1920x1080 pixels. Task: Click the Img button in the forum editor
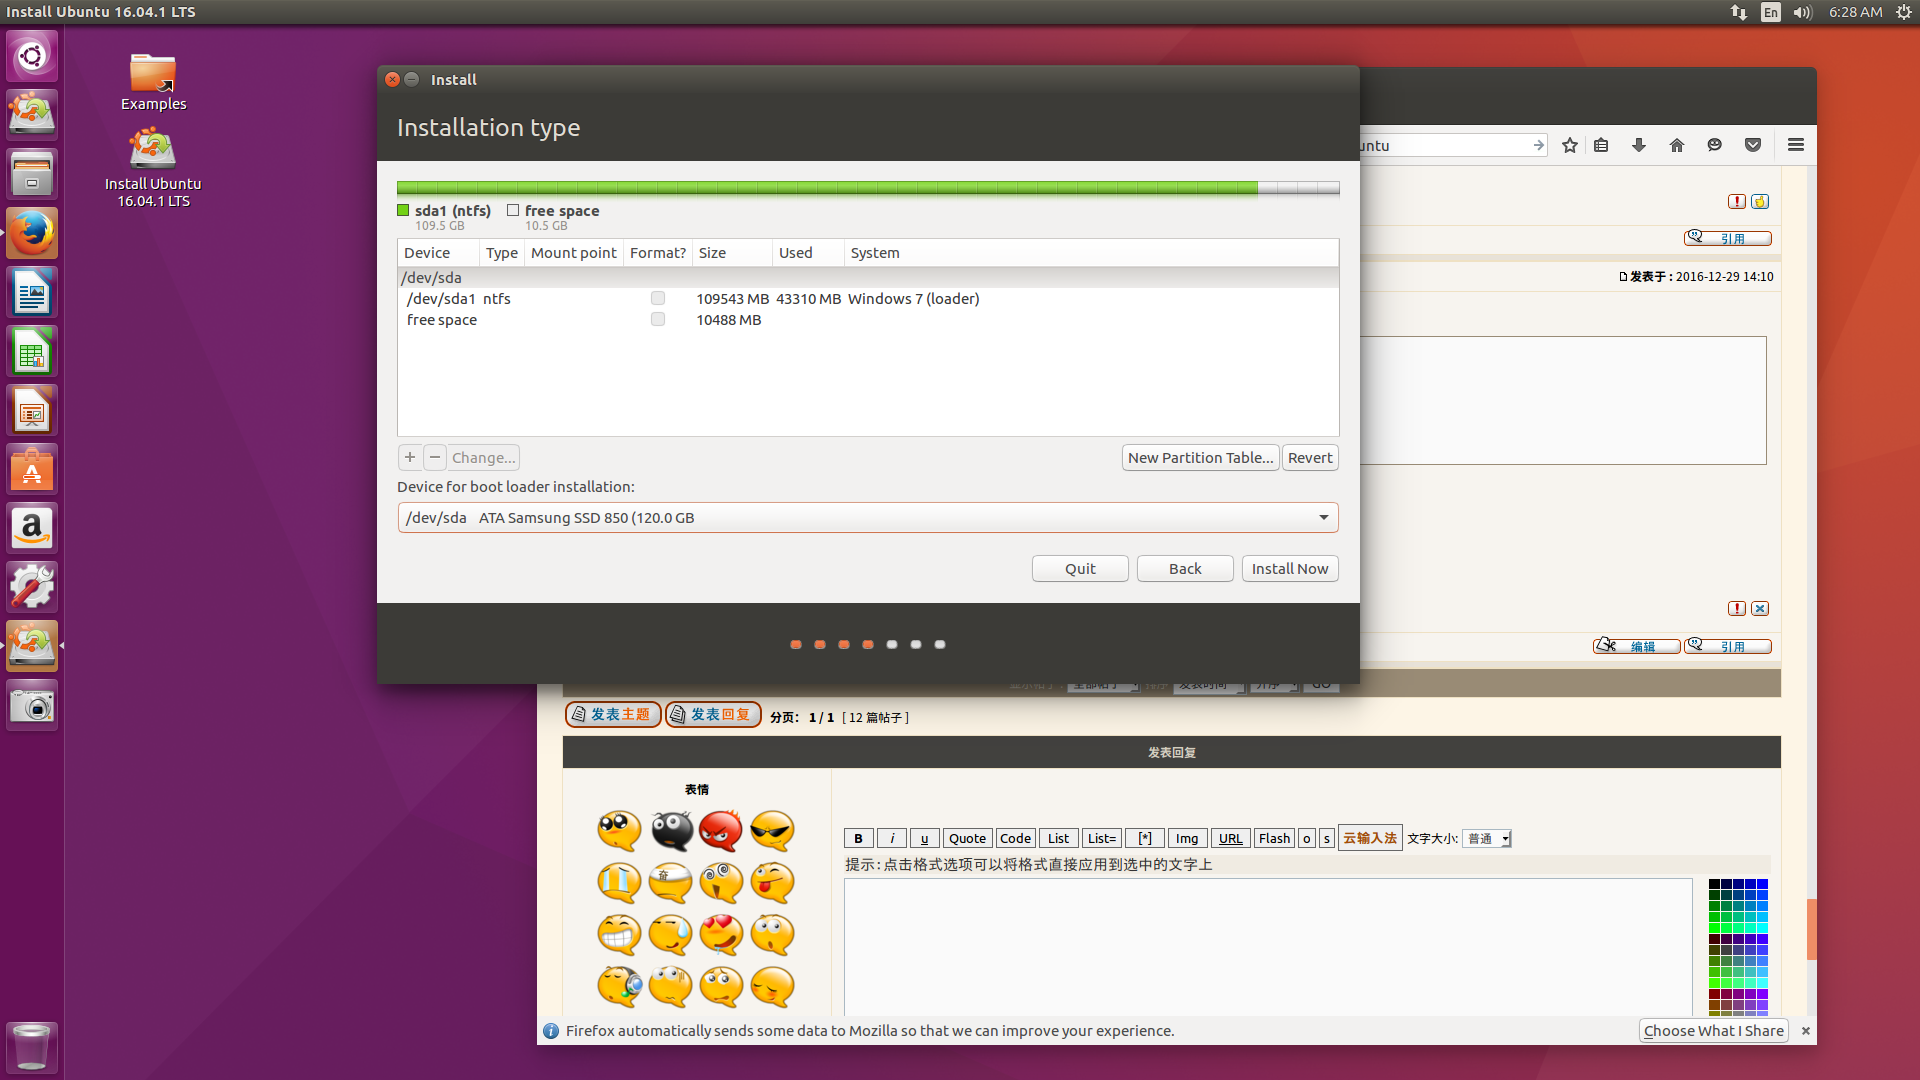click(x=1187, y=838)
